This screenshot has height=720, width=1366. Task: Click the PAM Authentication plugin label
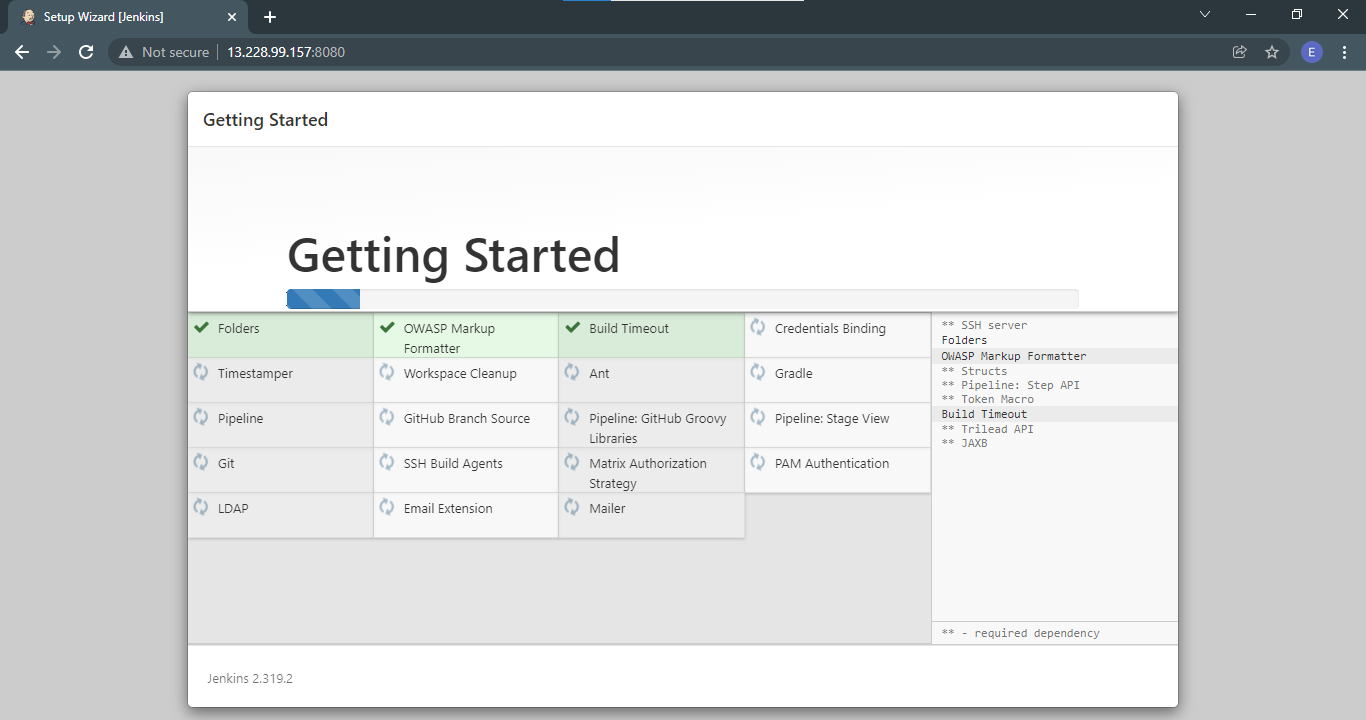(832, 463)
